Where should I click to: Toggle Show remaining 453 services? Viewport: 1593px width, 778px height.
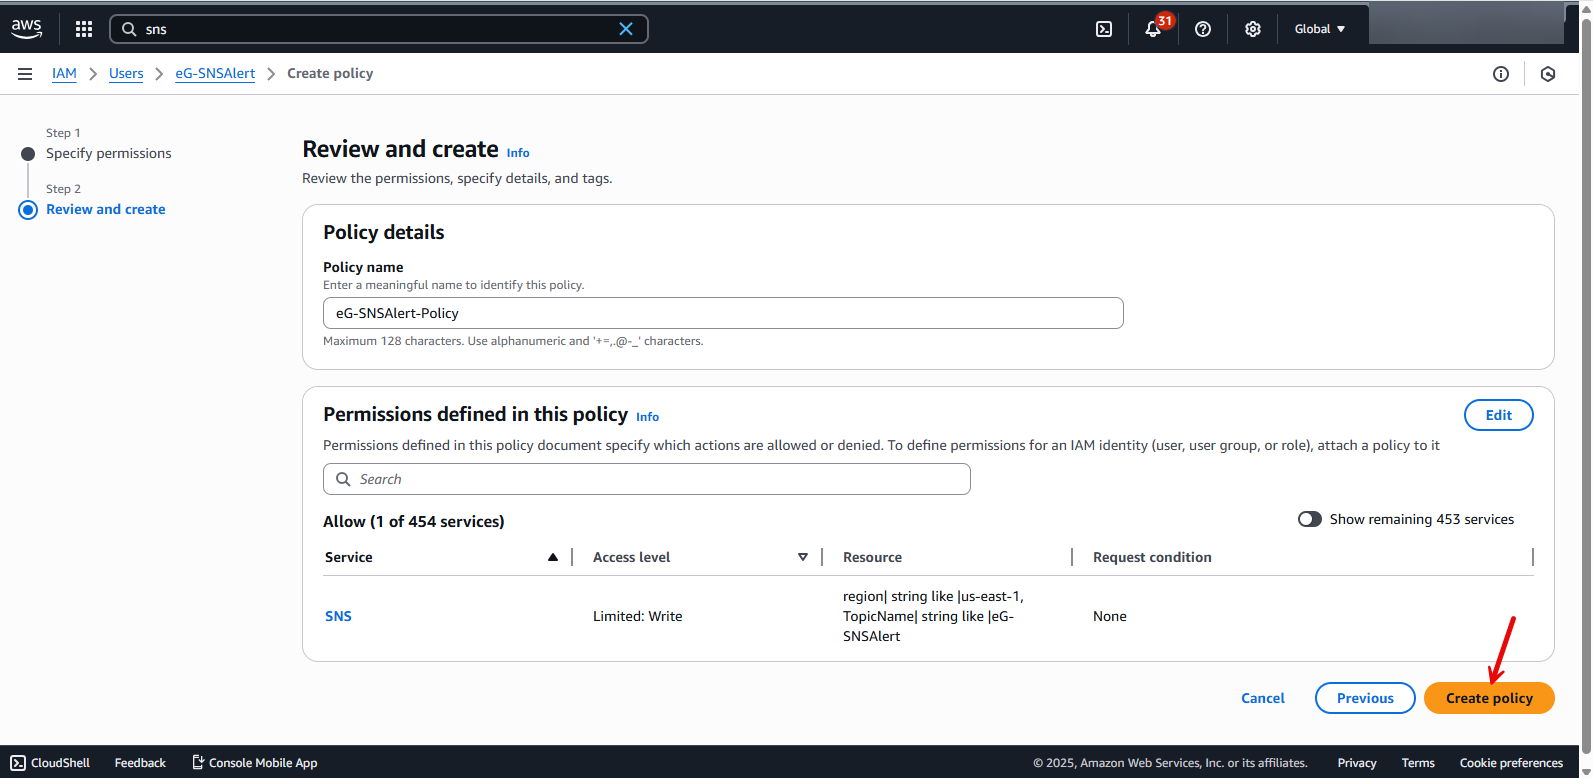(x=1309, y=519)
